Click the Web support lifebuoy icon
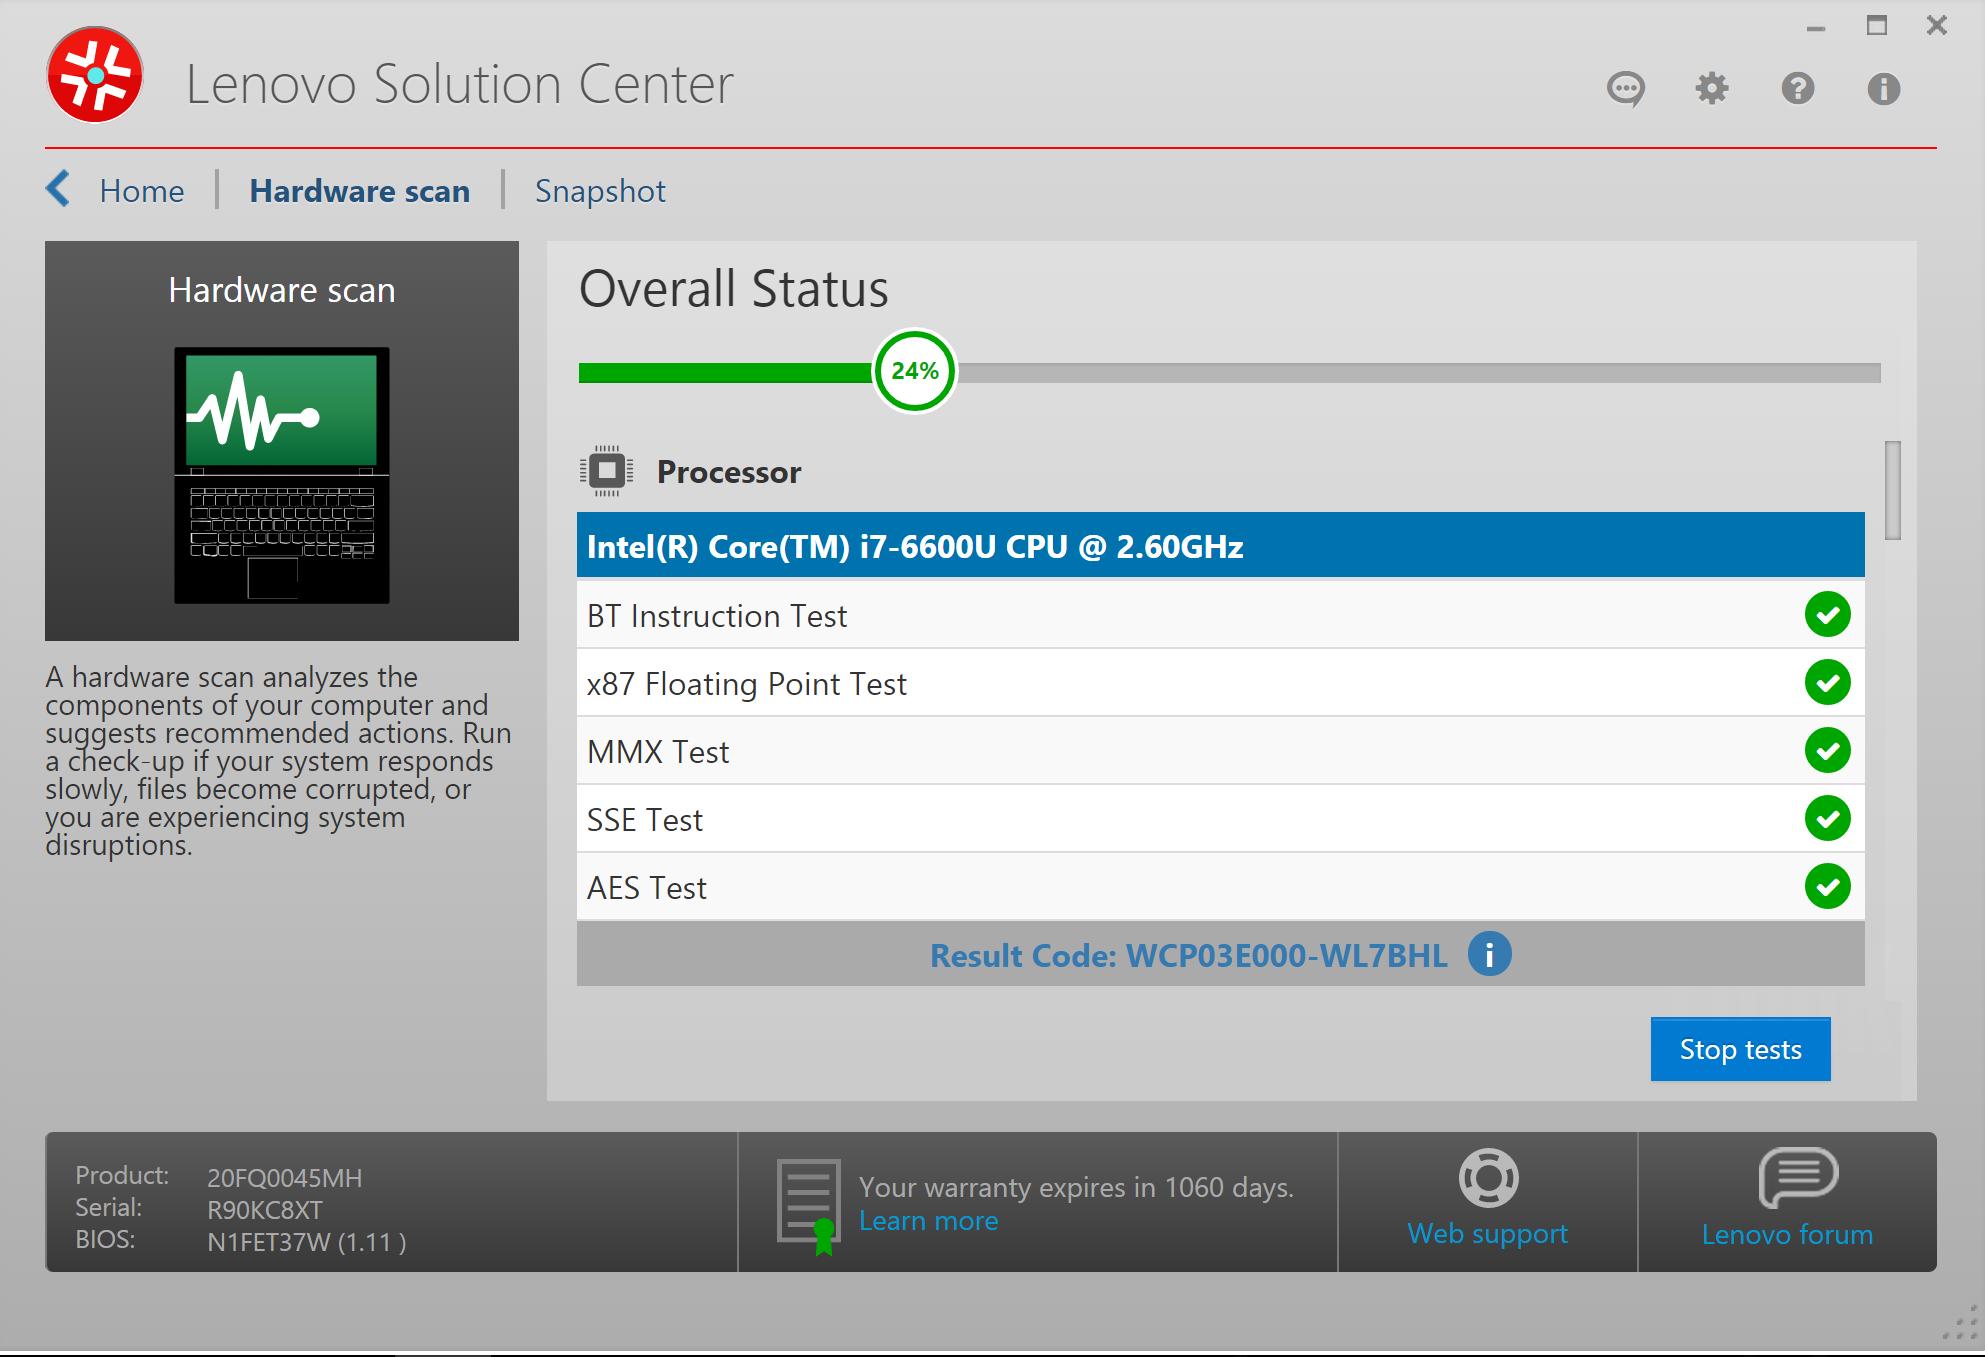 pyautogui.click(x=1488, y=1178)
